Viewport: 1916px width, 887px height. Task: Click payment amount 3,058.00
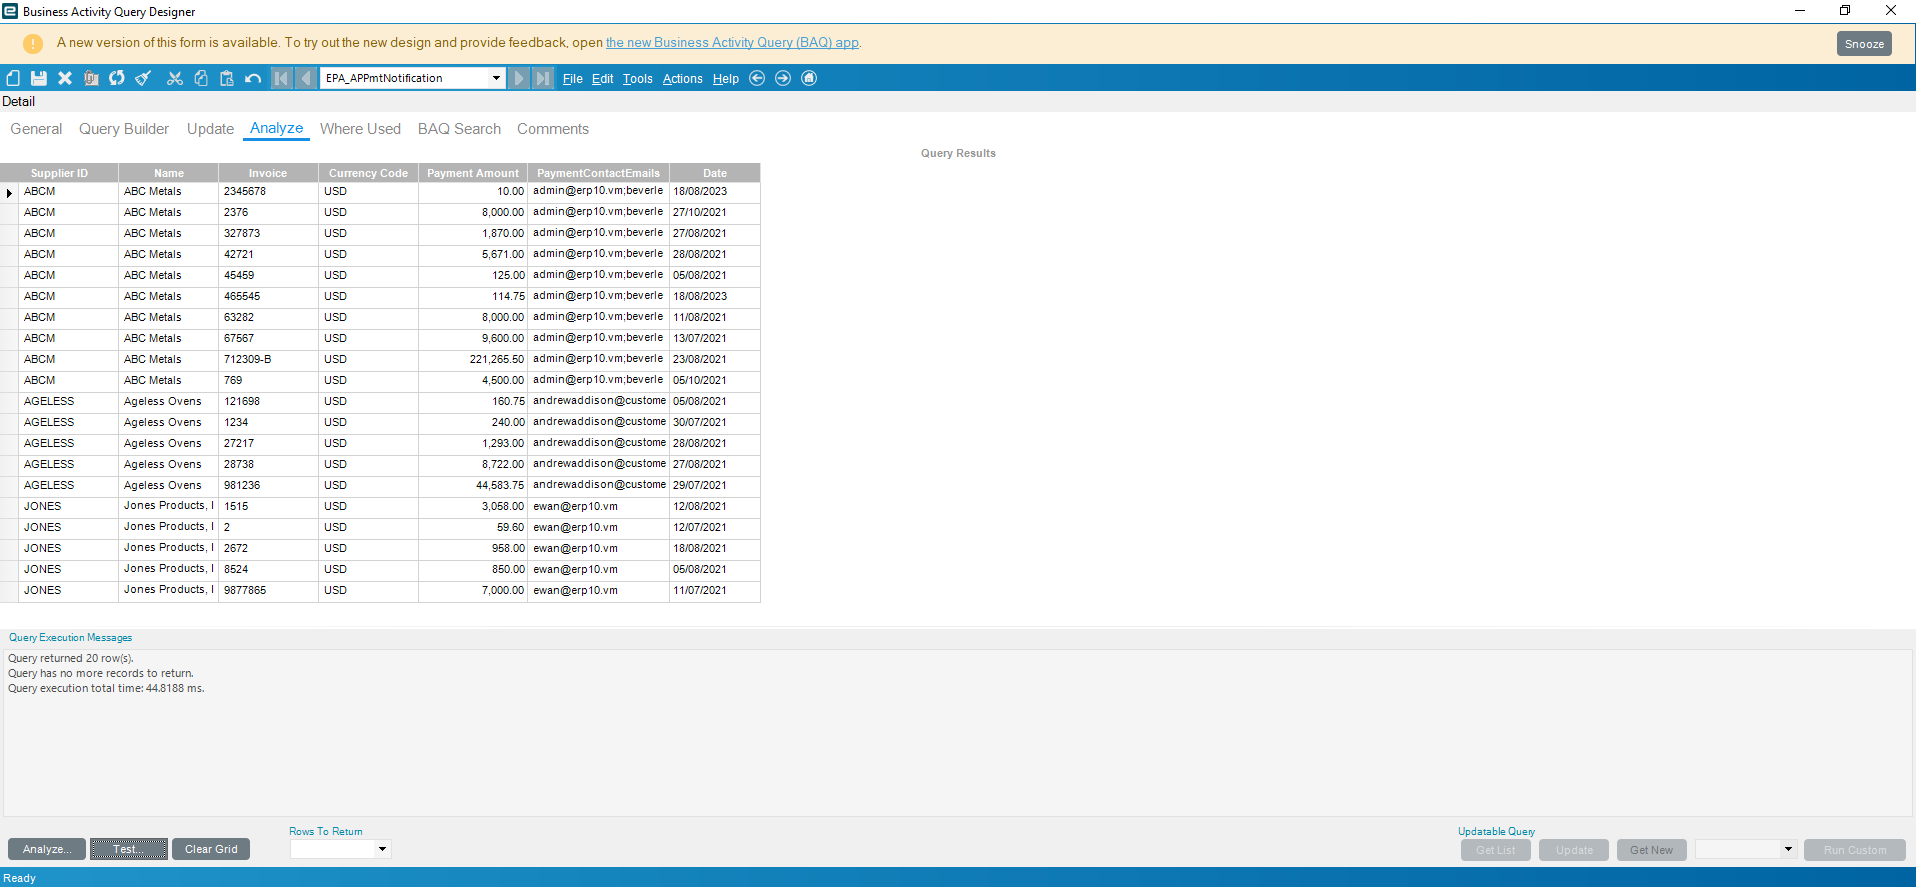tap(473, 507)
